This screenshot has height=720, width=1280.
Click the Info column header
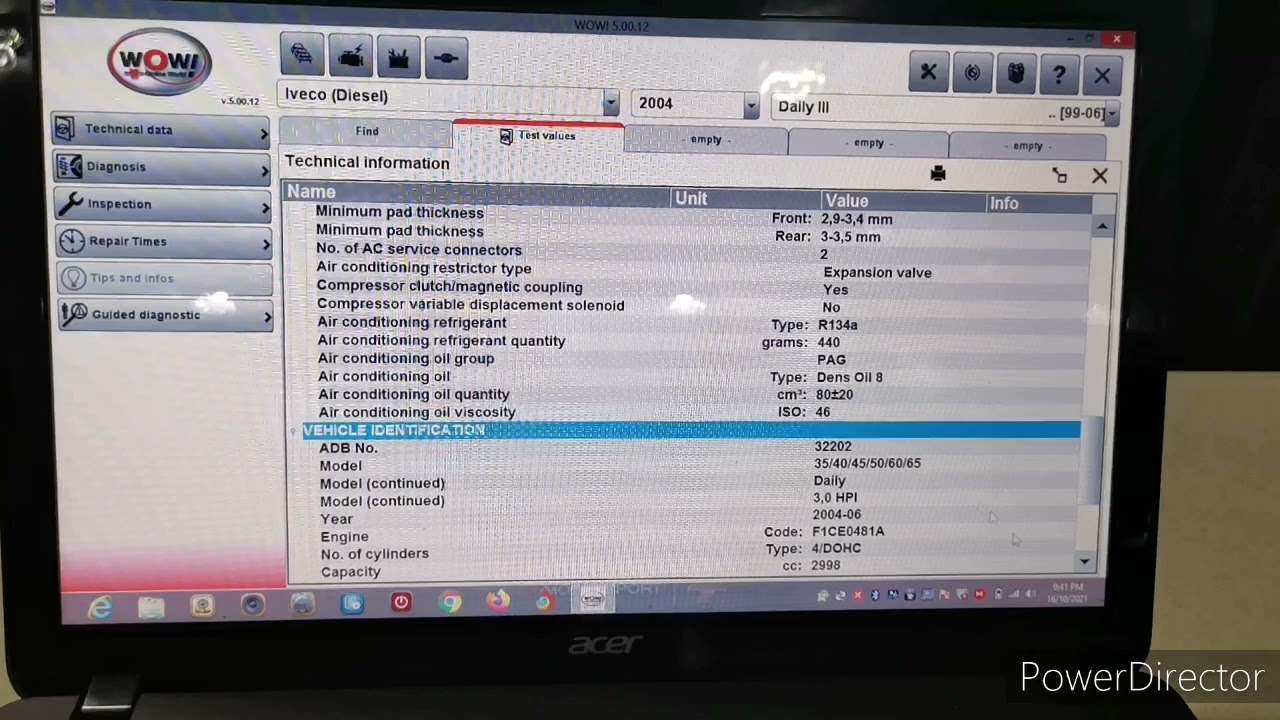pos(1039,203)
